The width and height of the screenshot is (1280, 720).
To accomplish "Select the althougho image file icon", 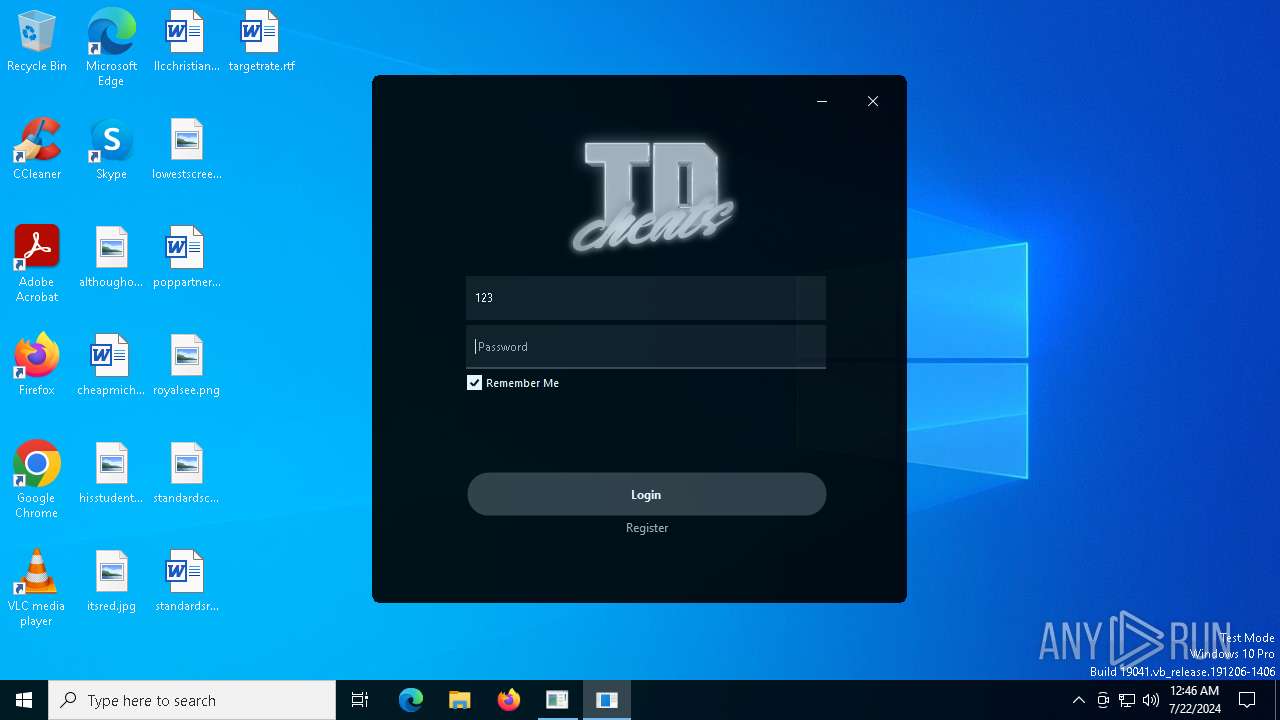I will [x=111, y=258].
